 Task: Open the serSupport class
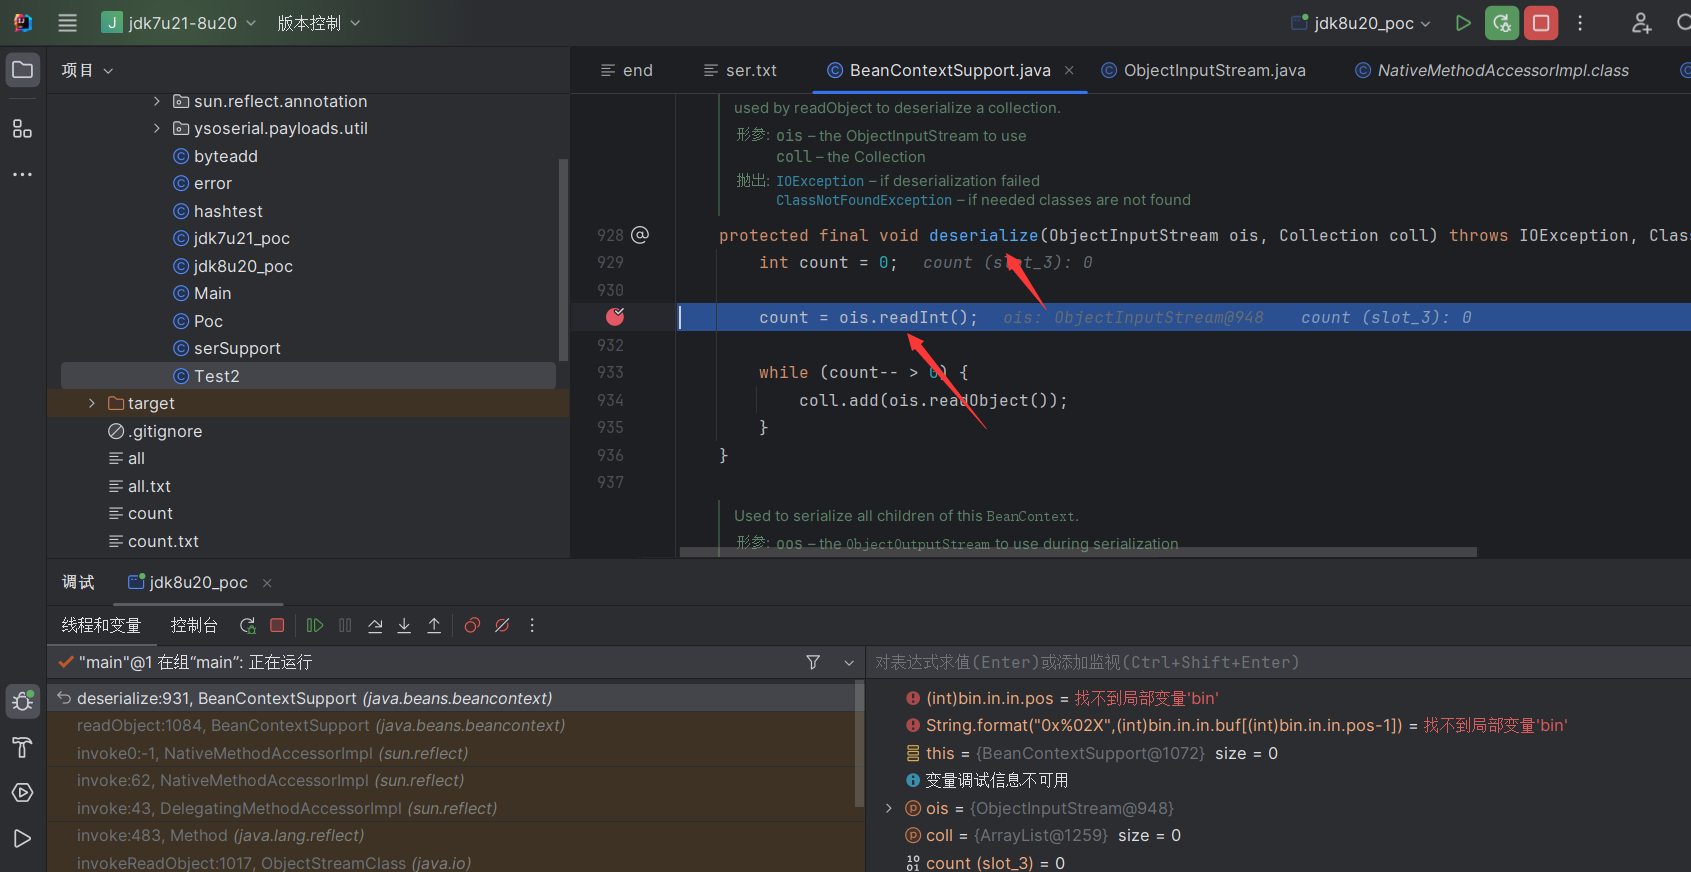tap(237, 348)
